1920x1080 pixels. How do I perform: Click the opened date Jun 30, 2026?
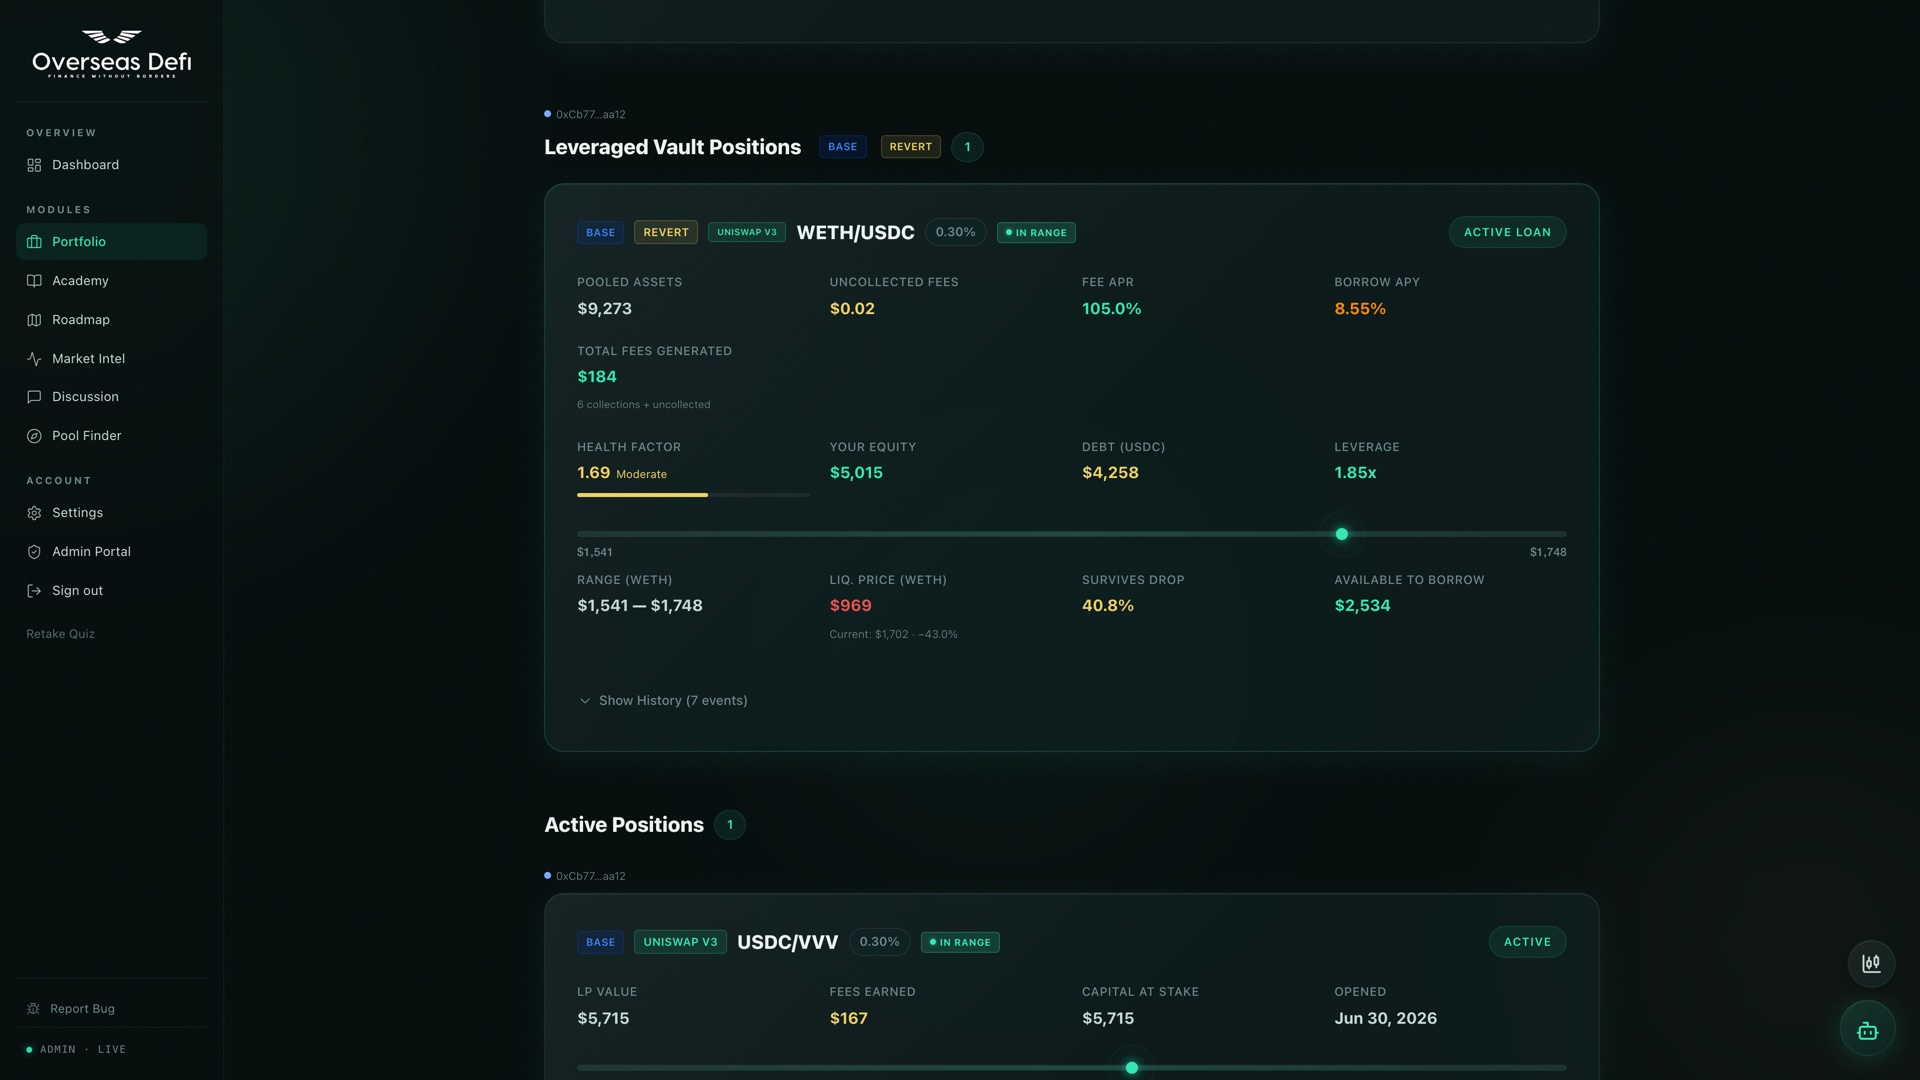pyautogui.click(x=1385, y=1019)
